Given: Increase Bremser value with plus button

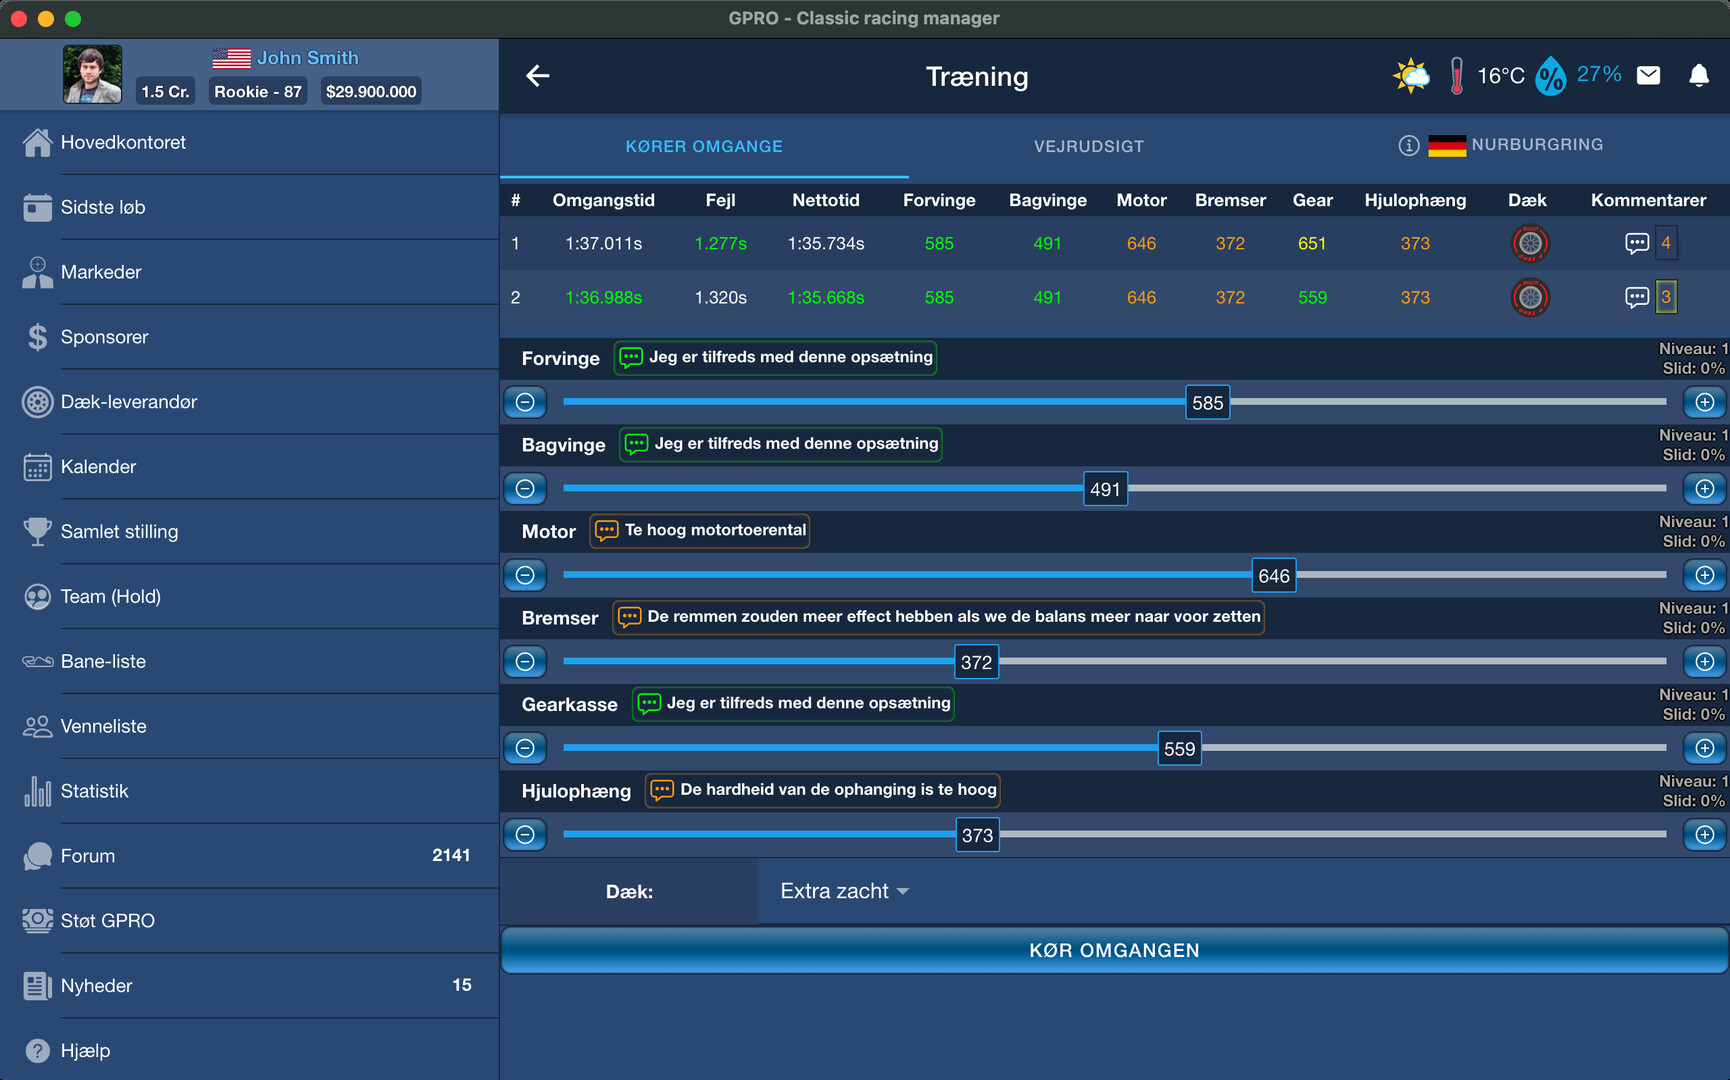Looking at the screenshot, I should point(1704,662).
